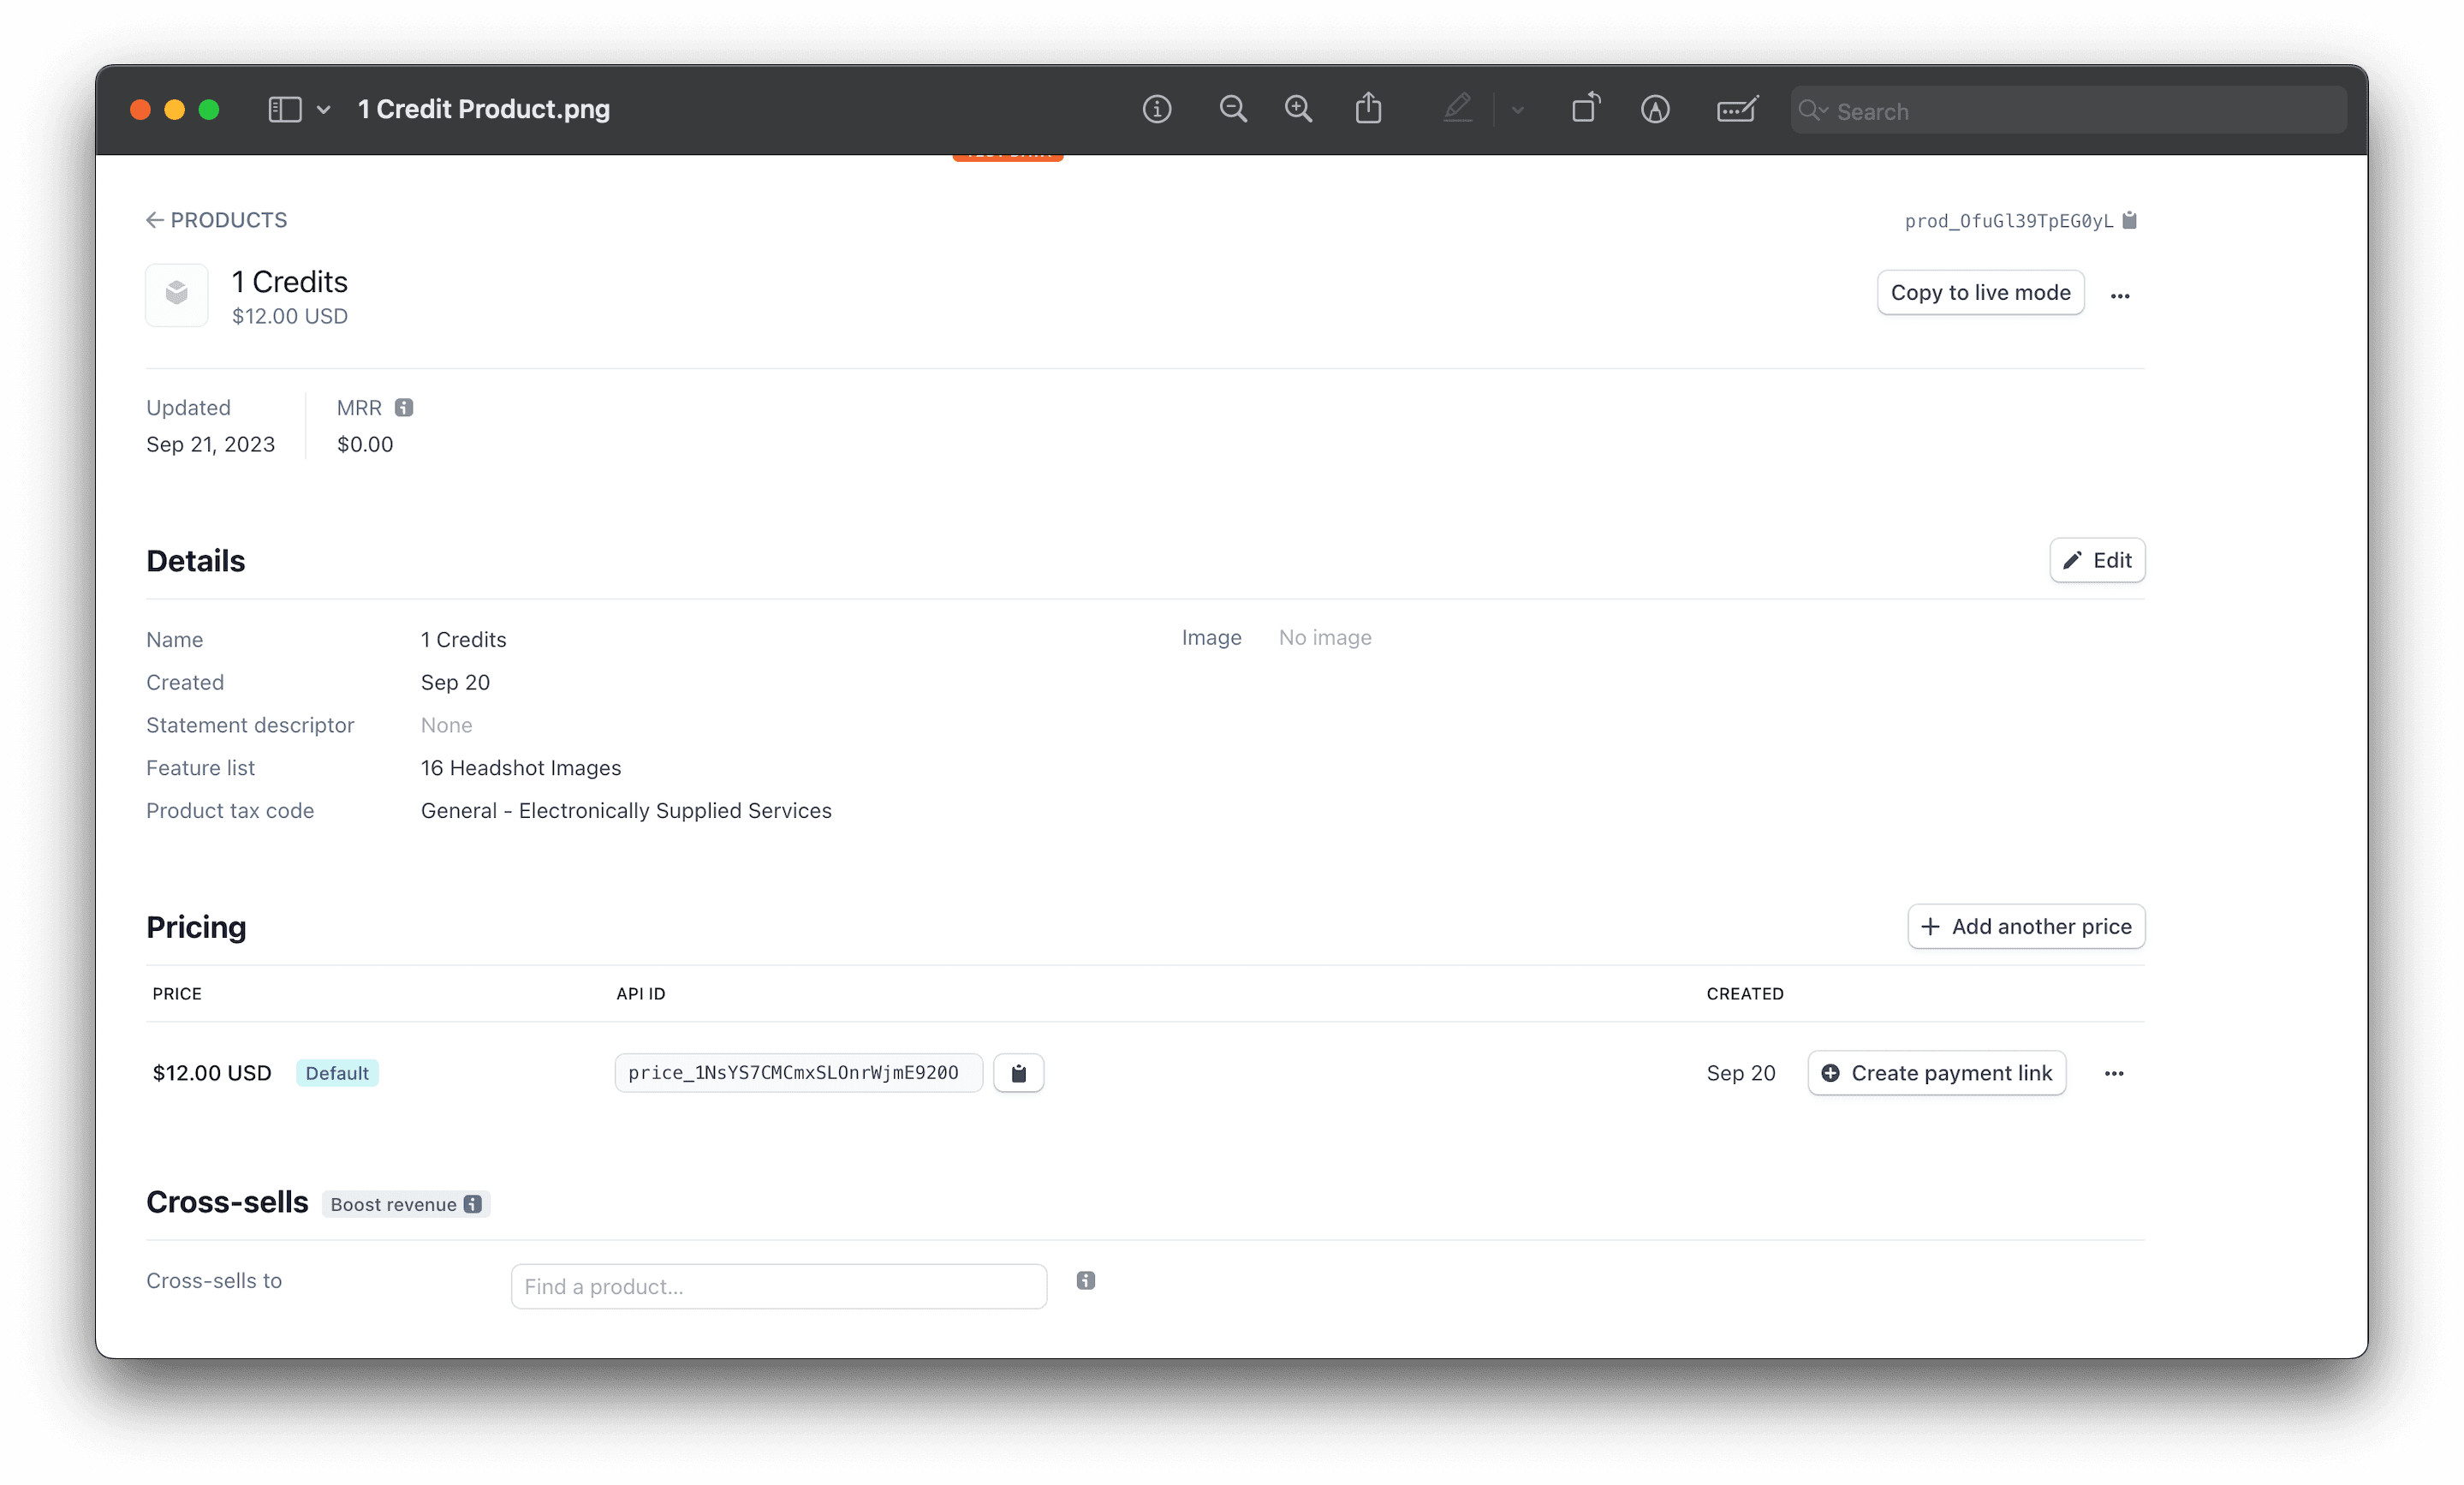Click the Create payment link button
2464x1485 pixels.
tap(1937, 1073)
